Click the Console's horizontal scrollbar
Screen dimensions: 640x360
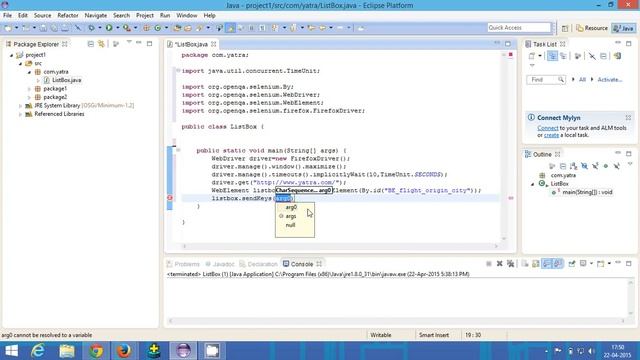pos(396,321)
